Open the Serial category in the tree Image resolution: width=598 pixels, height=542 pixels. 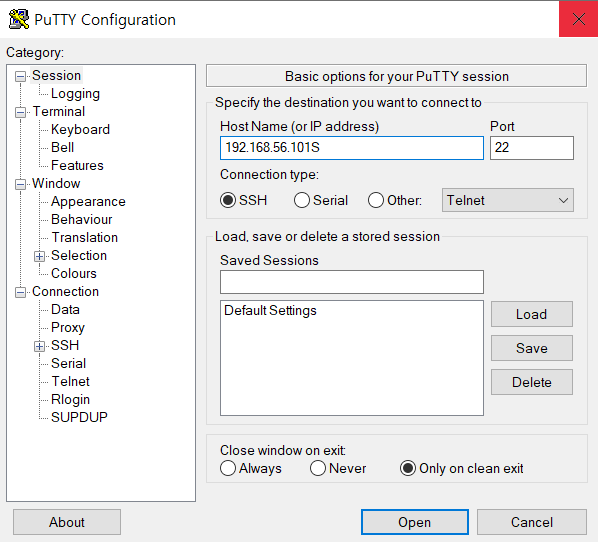(68, 363)
